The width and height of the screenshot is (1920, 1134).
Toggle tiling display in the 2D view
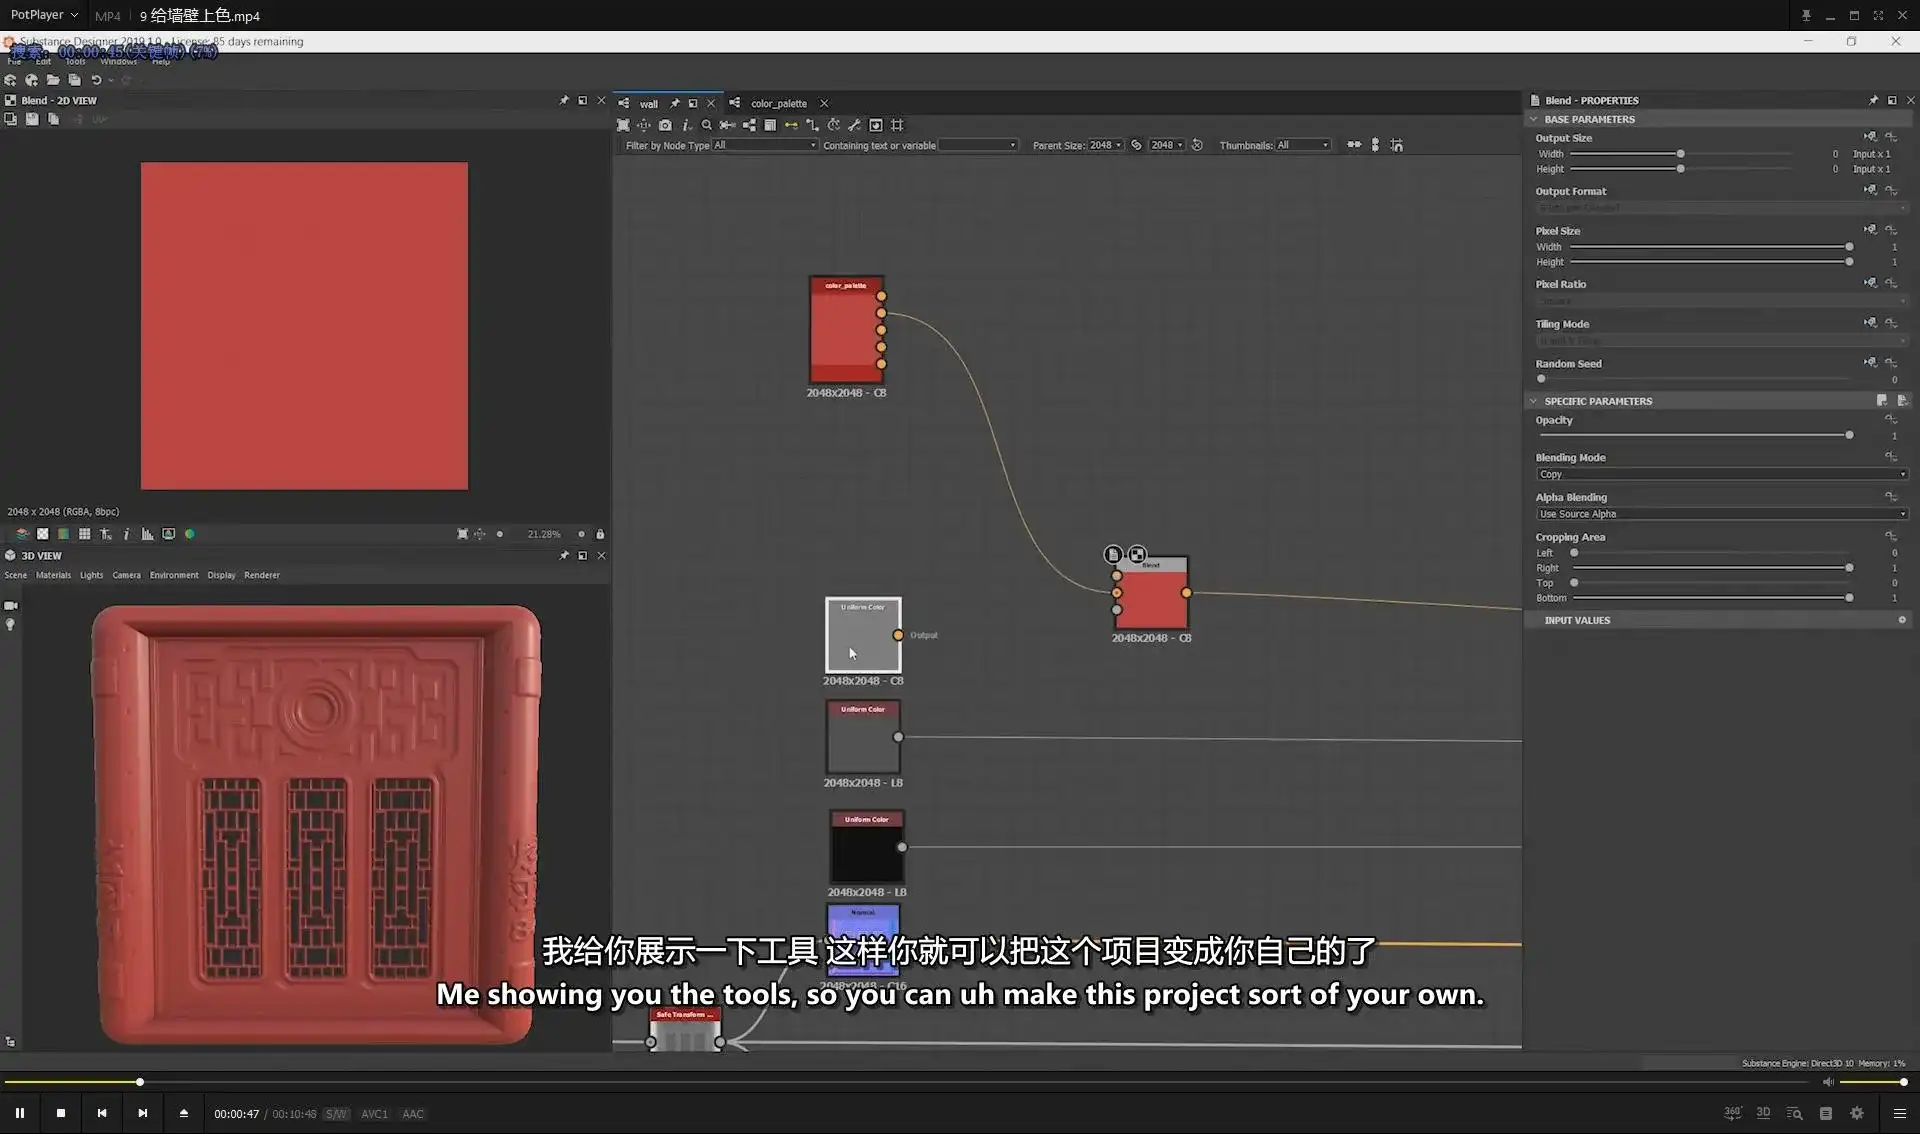tap(106, 533)
